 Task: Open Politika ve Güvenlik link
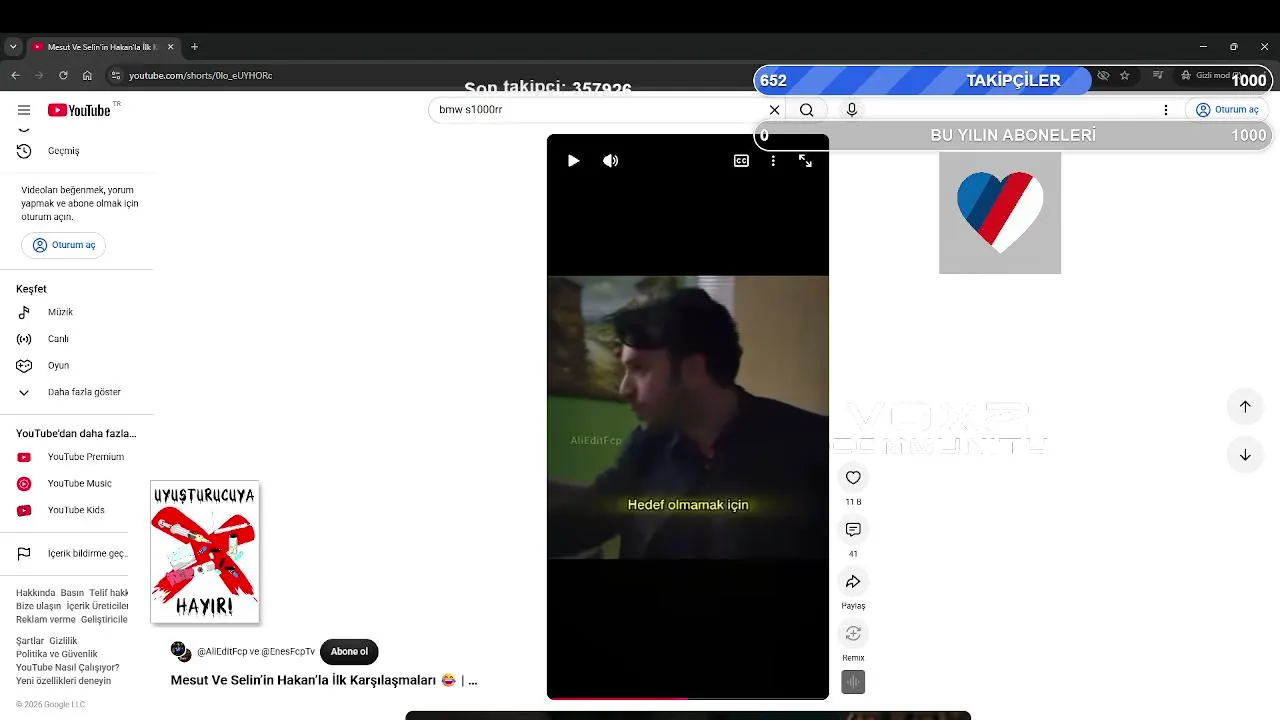coord(57,654)
